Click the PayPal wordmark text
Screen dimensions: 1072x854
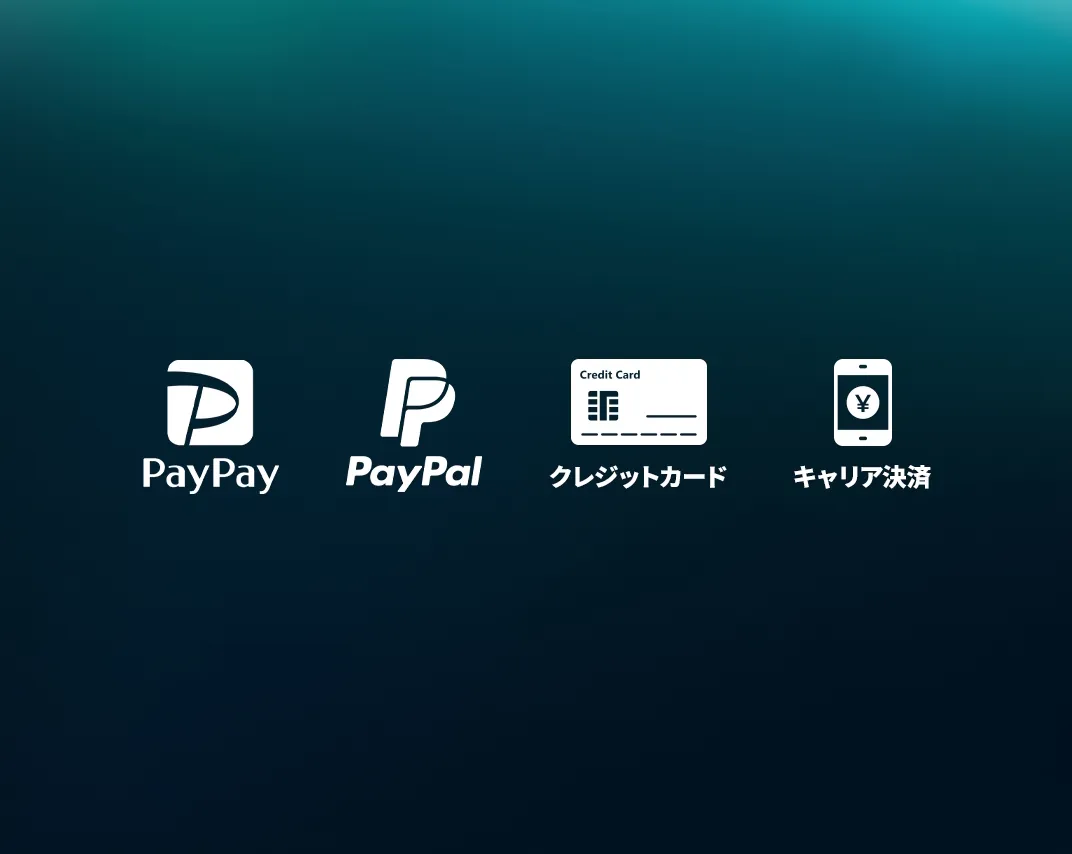414,472
